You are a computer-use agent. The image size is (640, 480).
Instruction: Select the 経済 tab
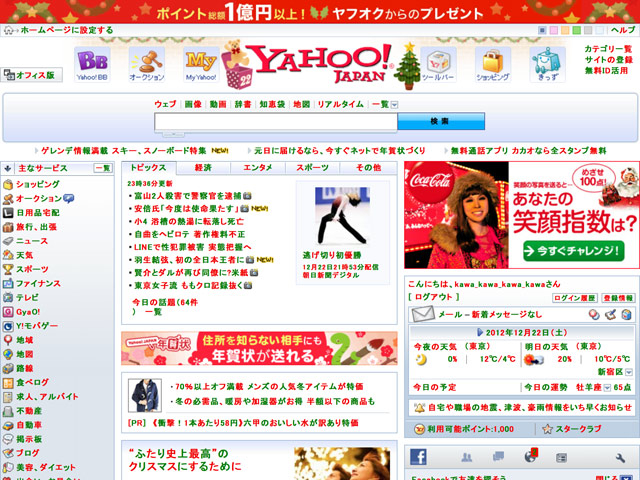coord(203,168)
